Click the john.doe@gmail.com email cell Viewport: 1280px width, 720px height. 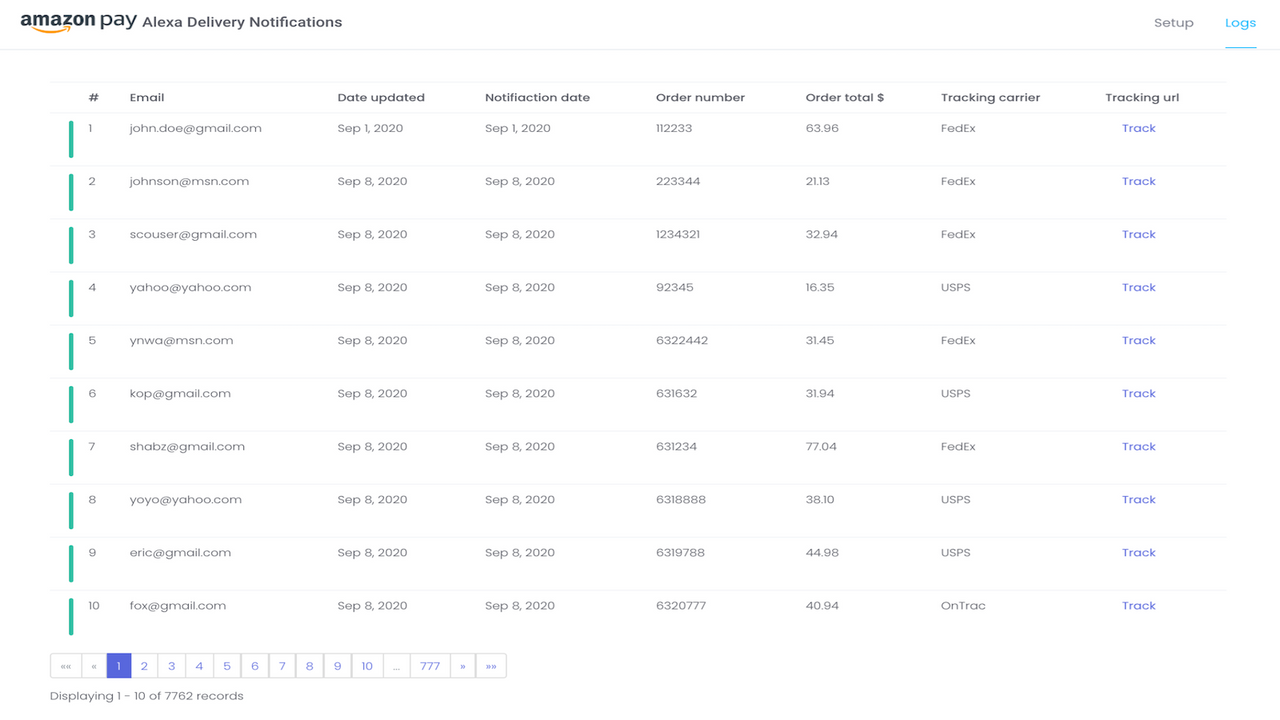[196, 128]
